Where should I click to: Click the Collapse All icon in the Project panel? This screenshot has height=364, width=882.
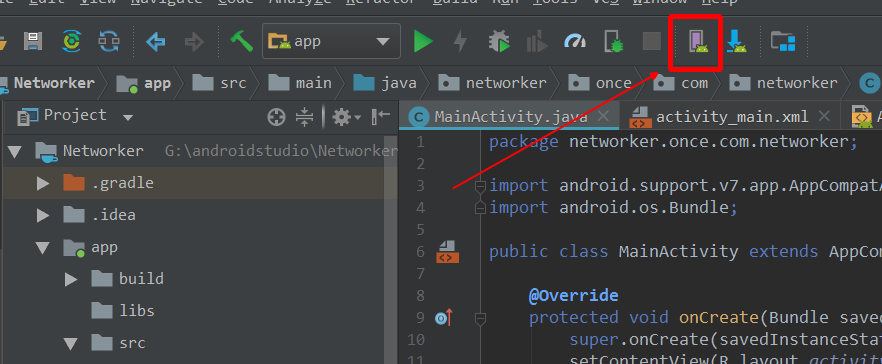tap(304, 117)
